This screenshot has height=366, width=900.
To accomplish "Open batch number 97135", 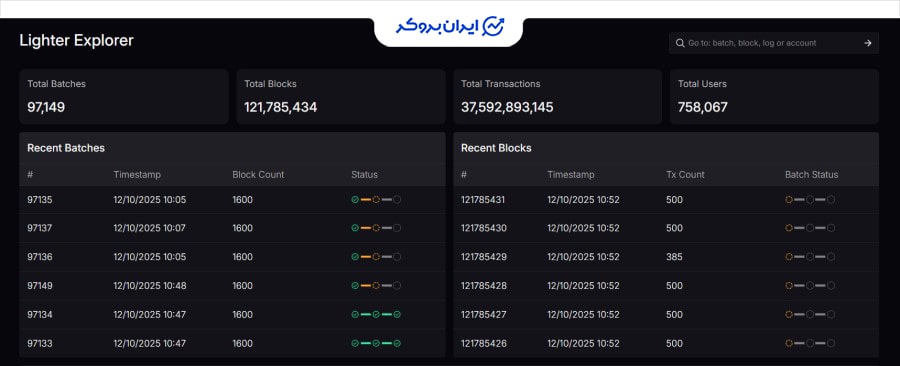I will coord(40,200).
